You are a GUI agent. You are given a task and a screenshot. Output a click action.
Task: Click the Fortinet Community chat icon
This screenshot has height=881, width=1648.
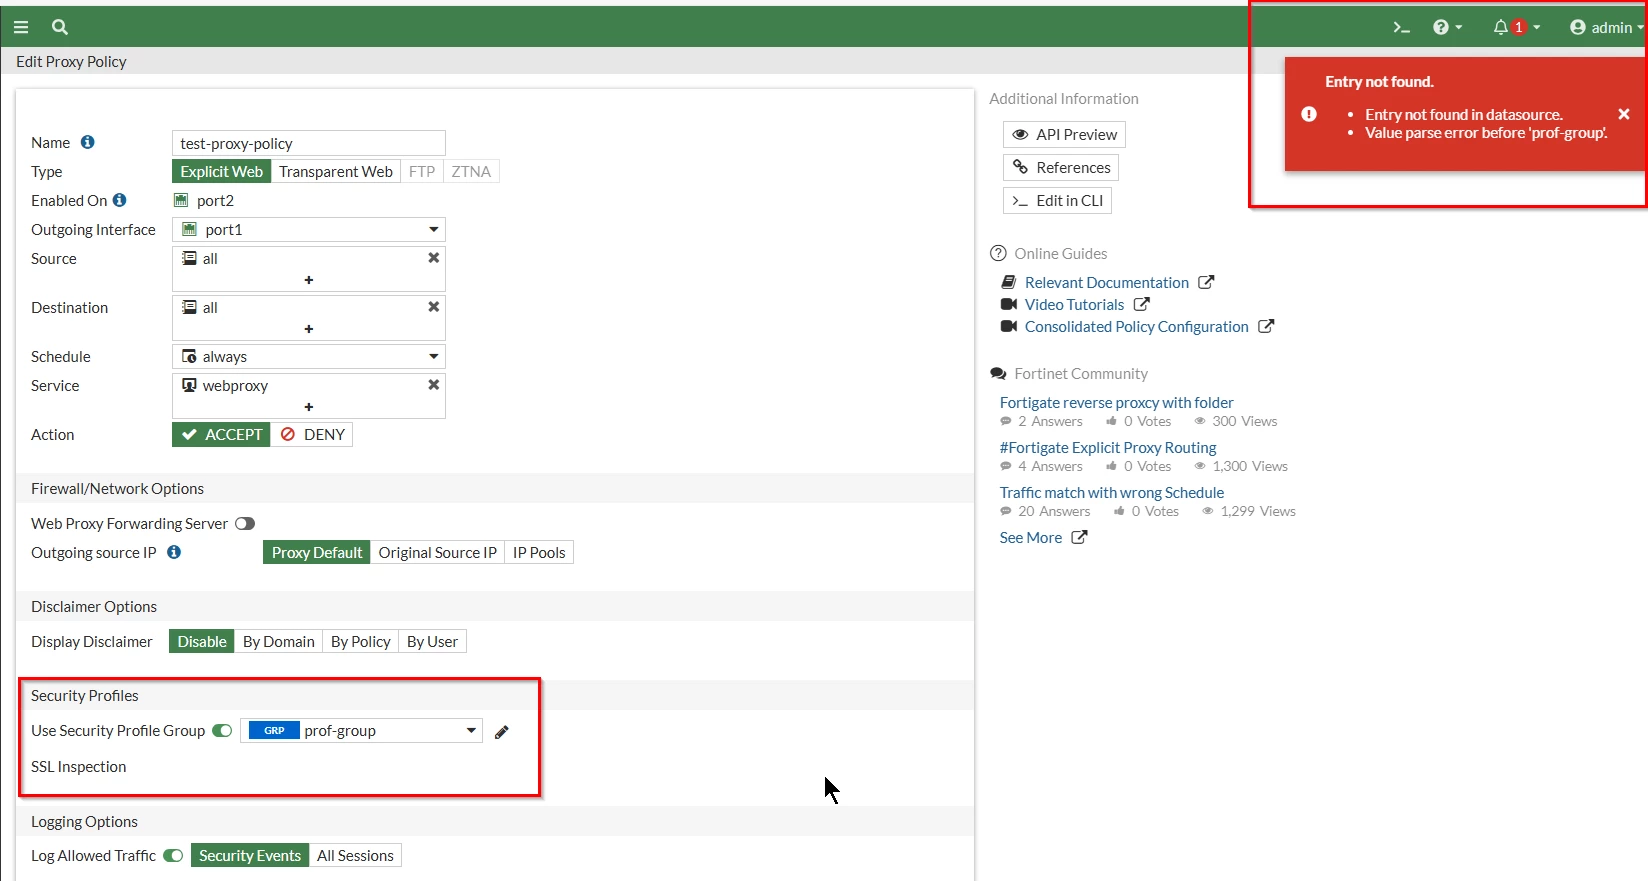pyautogui.click(x=998, y=373)
